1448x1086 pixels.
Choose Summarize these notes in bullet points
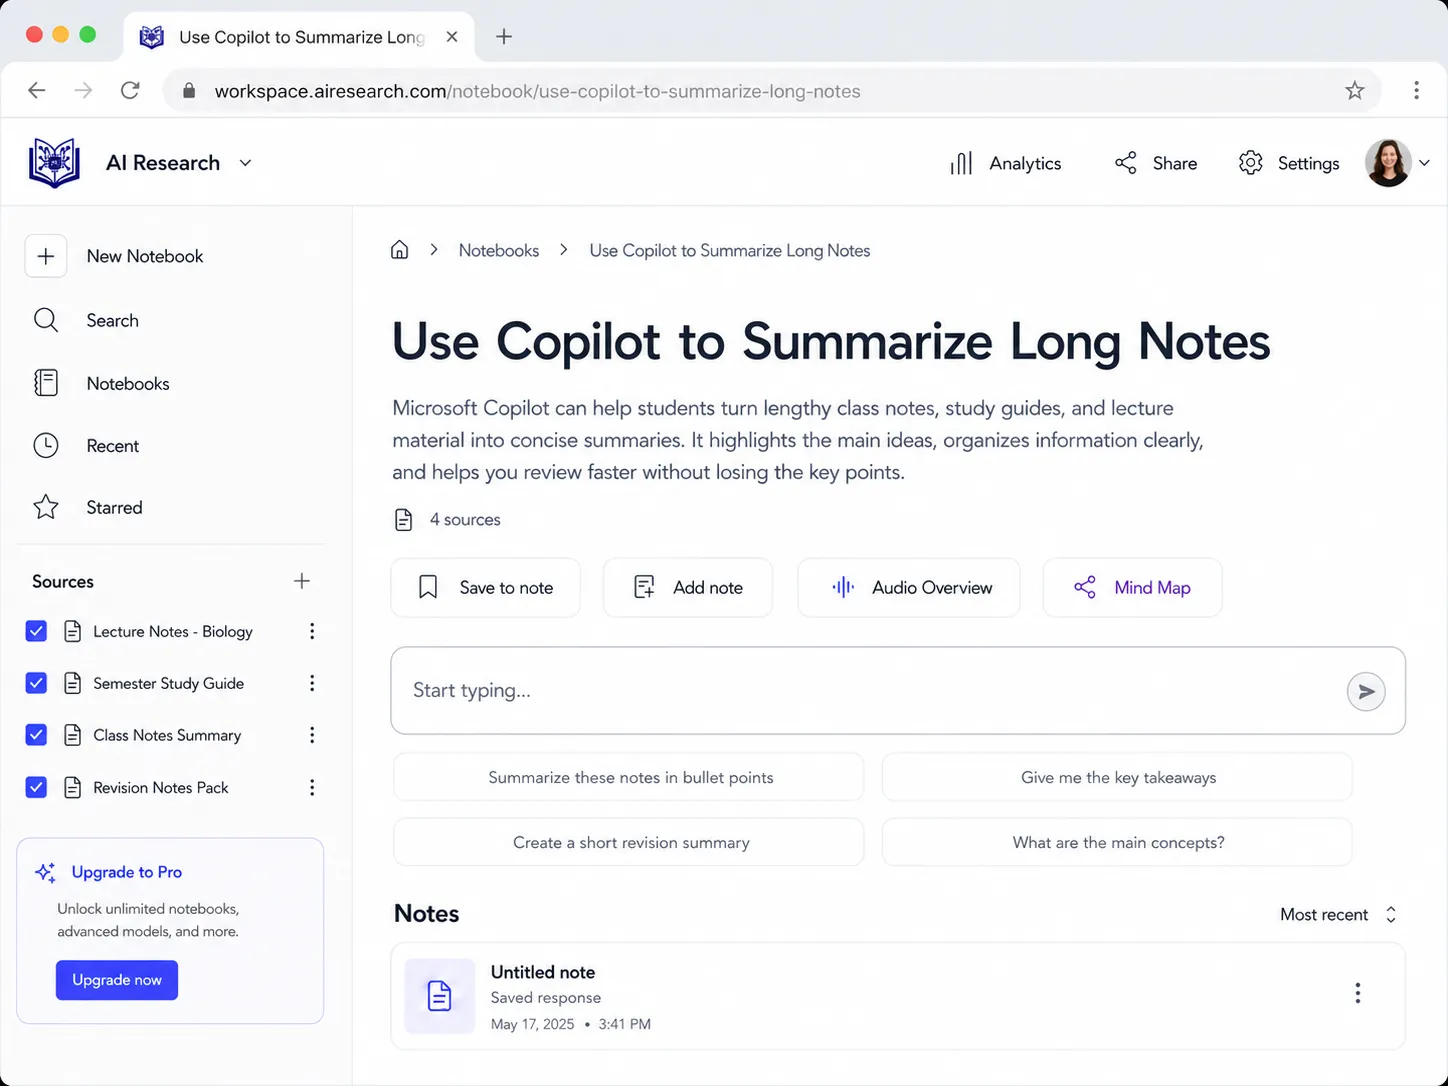click(629, 777)
